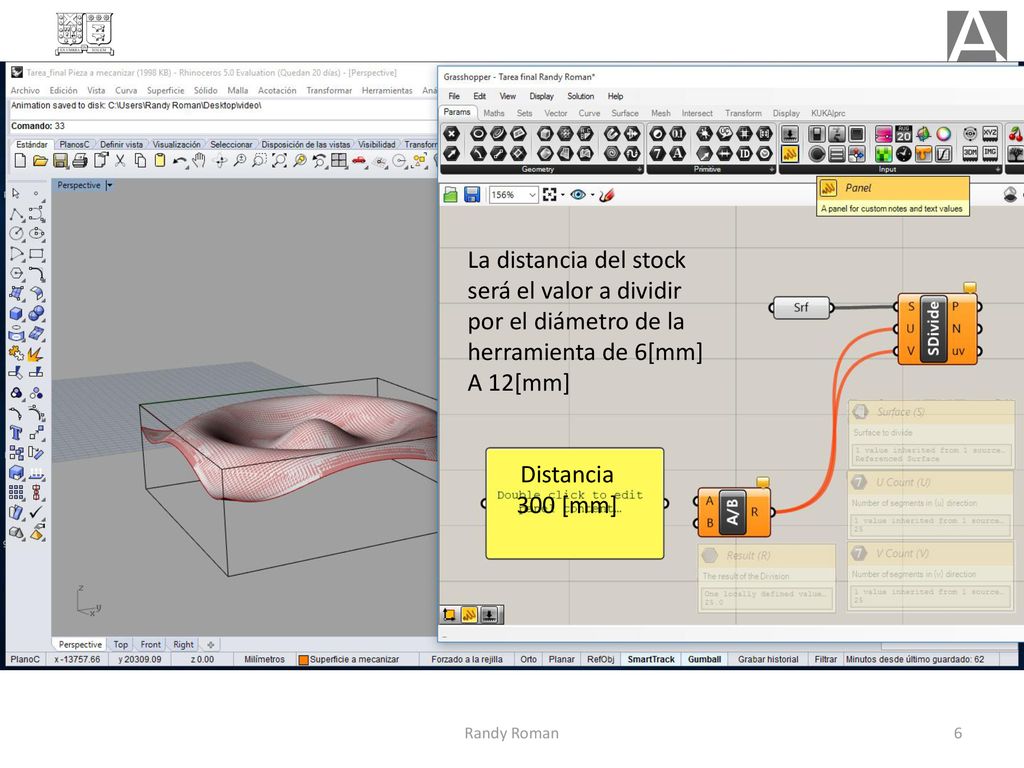Screen dimensions: 1024x768
Task: Toggle Filtrar in the Rhino status bar
Action: pos(825,660)
